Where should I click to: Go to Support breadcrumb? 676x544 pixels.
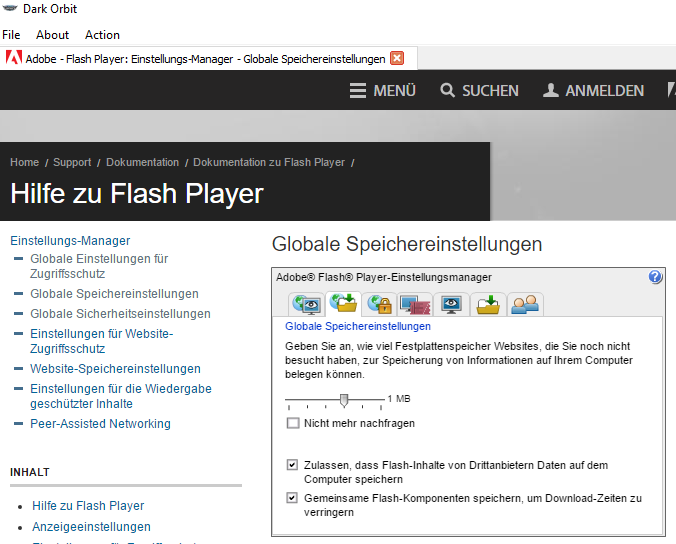(x=72, y=163)
